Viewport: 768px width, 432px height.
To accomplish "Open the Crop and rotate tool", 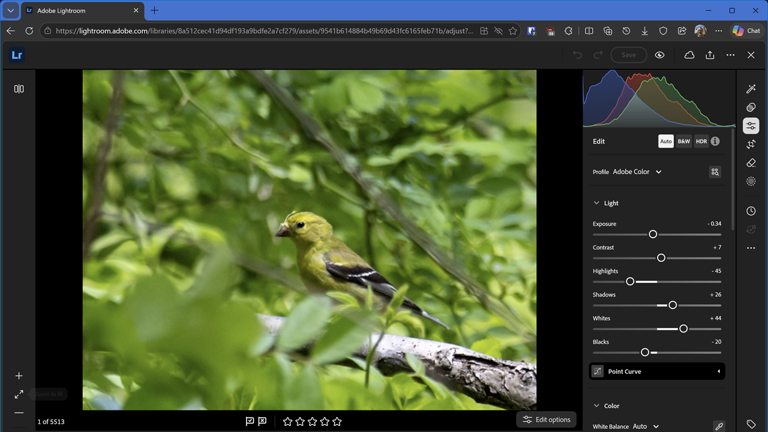I will point(751,144).
